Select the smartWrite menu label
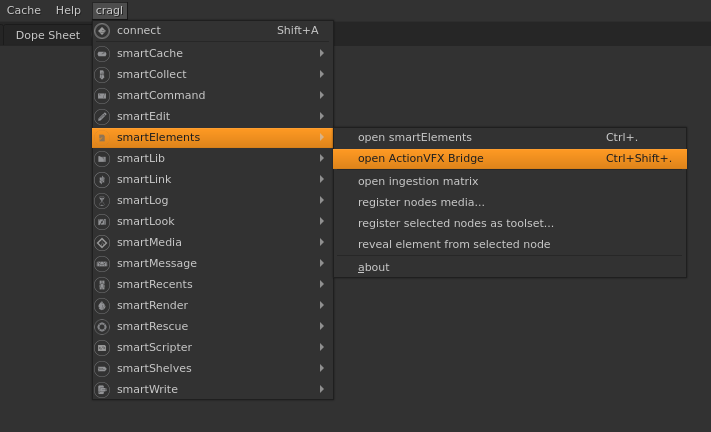Screen dimensions: 711x432 click(x=147, y=389)
